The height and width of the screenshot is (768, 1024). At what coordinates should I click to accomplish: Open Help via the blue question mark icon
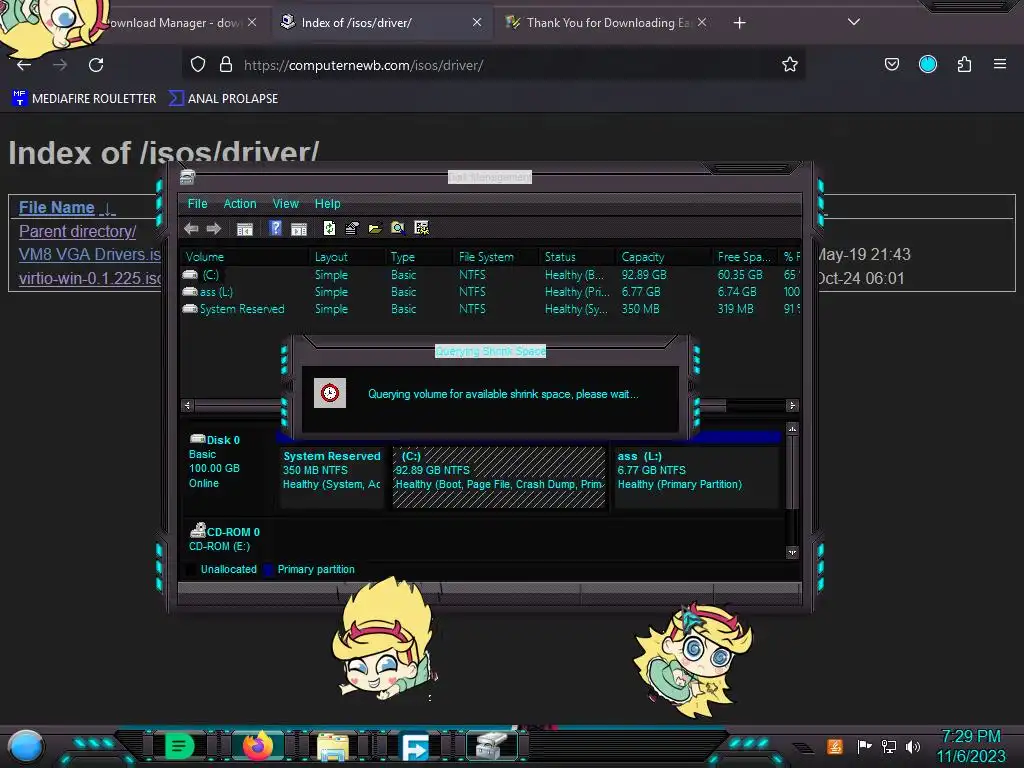[x=276, y=228]
